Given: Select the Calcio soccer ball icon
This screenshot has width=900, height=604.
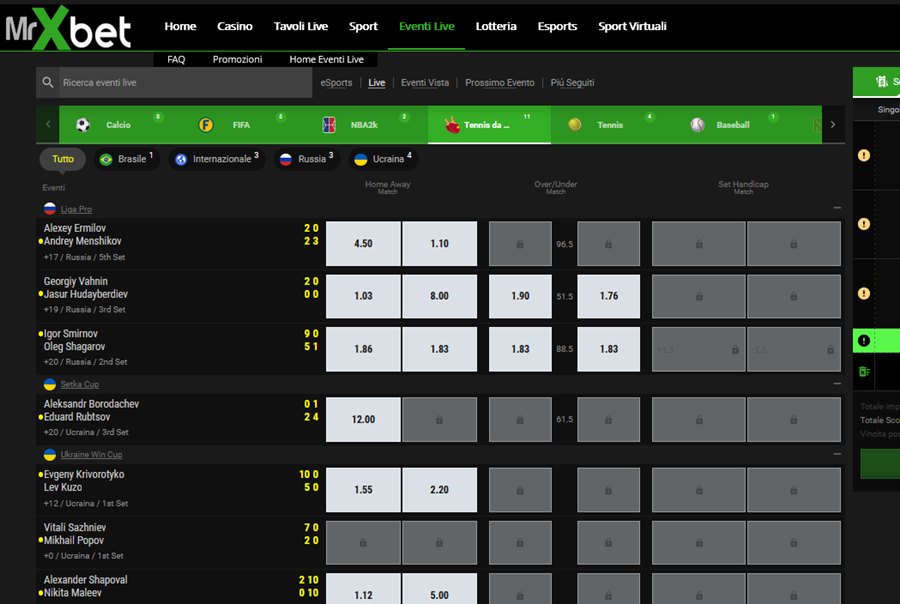Looking at the screenshot, I should tap(83, 125).
